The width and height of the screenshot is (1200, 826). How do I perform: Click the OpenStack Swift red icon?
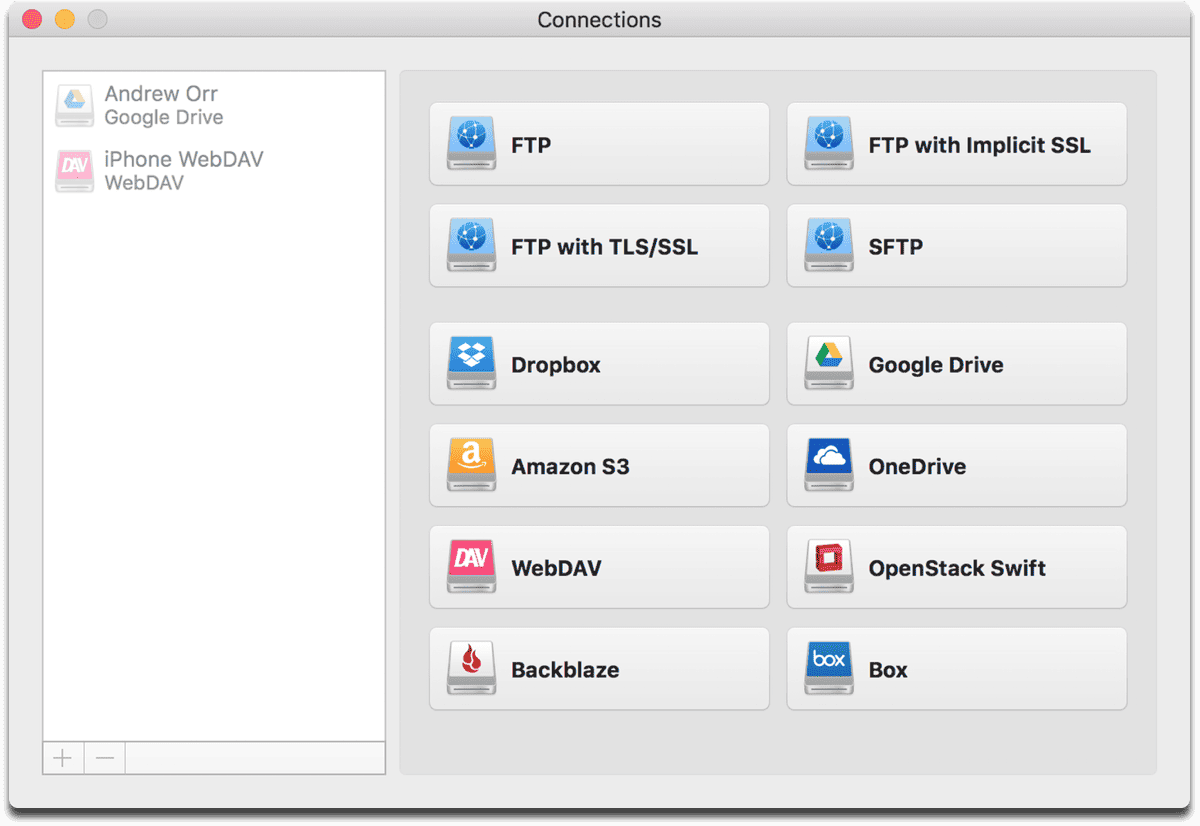pyautogui.click(x=829, y=567)
